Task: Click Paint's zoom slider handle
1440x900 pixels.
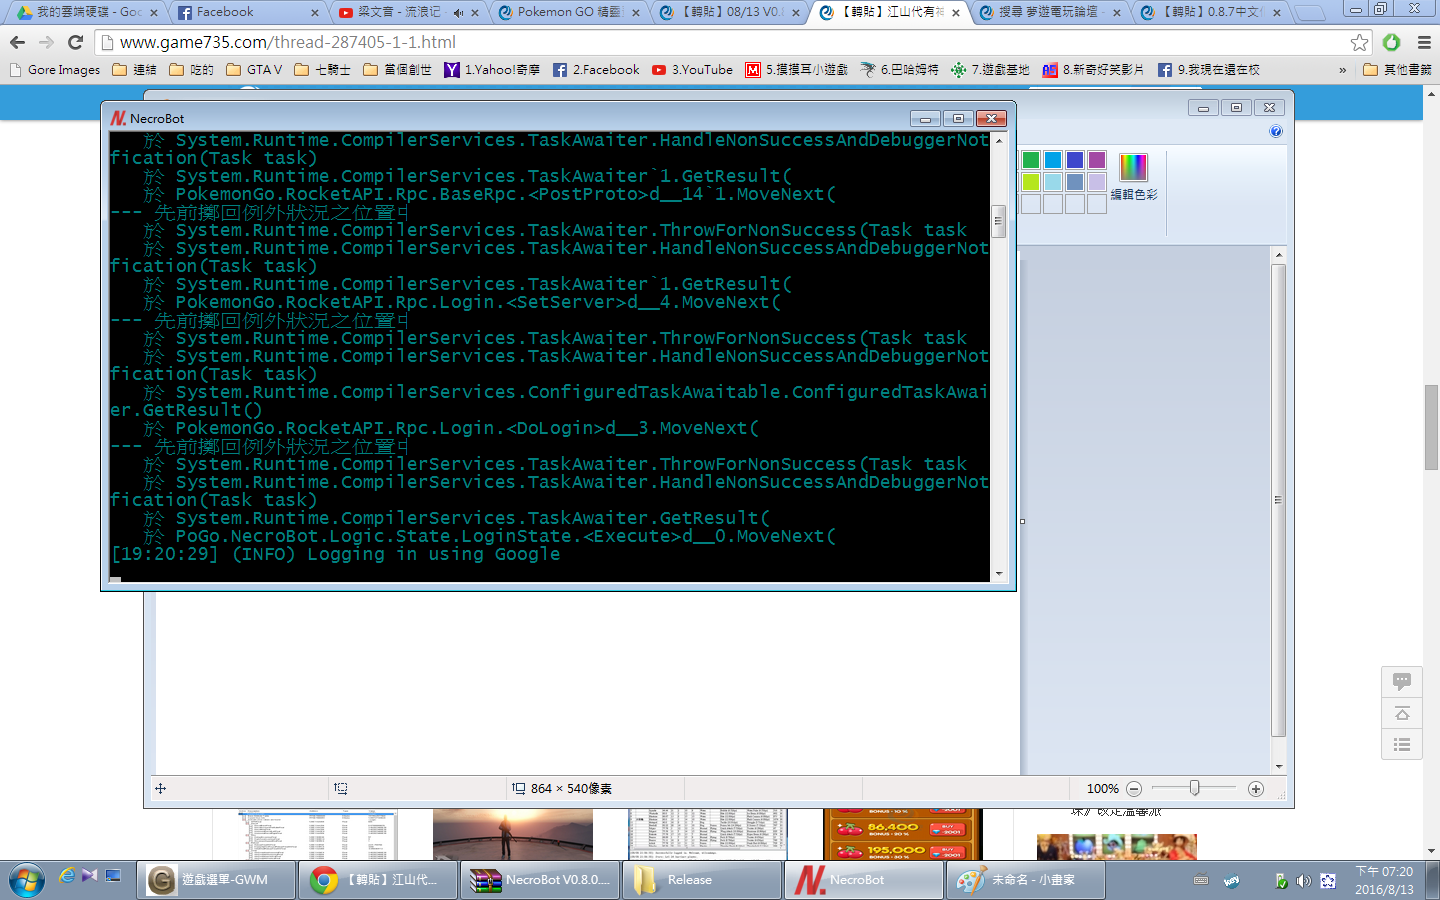Action: tap(1195, 788)
